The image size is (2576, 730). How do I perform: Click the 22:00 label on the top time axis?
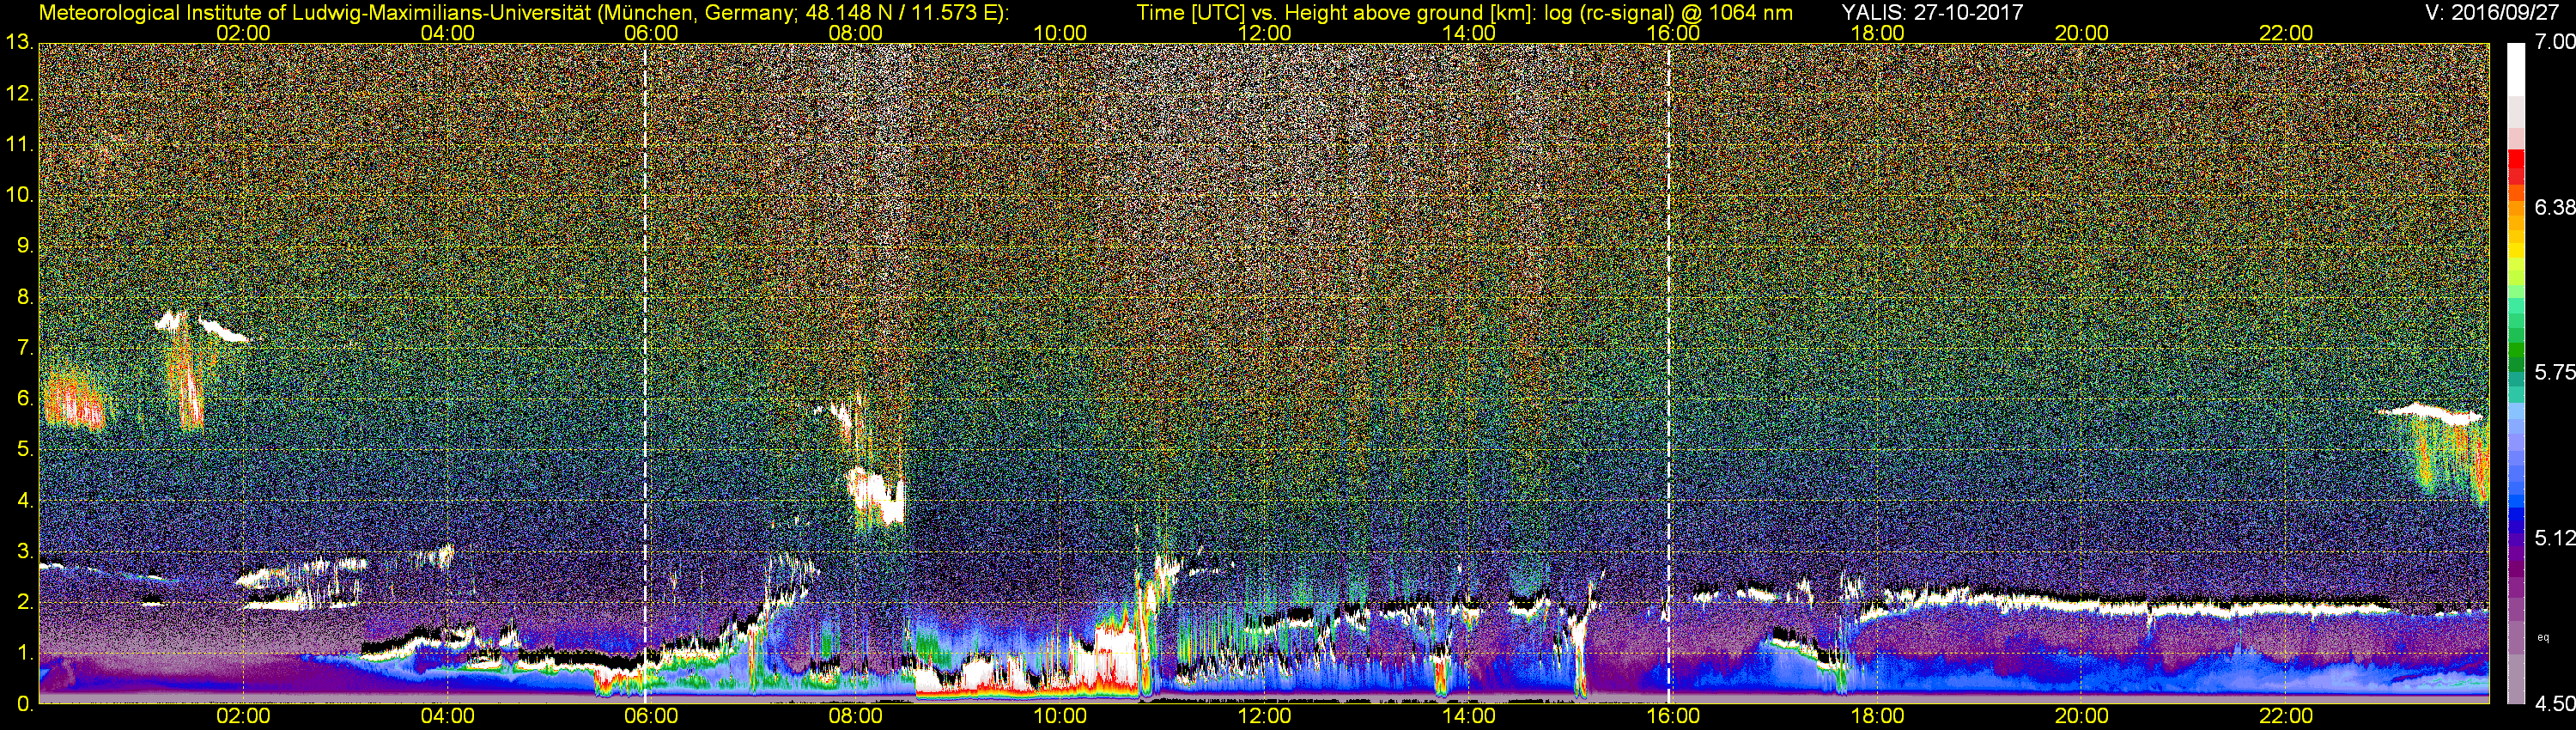click(x=2286, y=33)
